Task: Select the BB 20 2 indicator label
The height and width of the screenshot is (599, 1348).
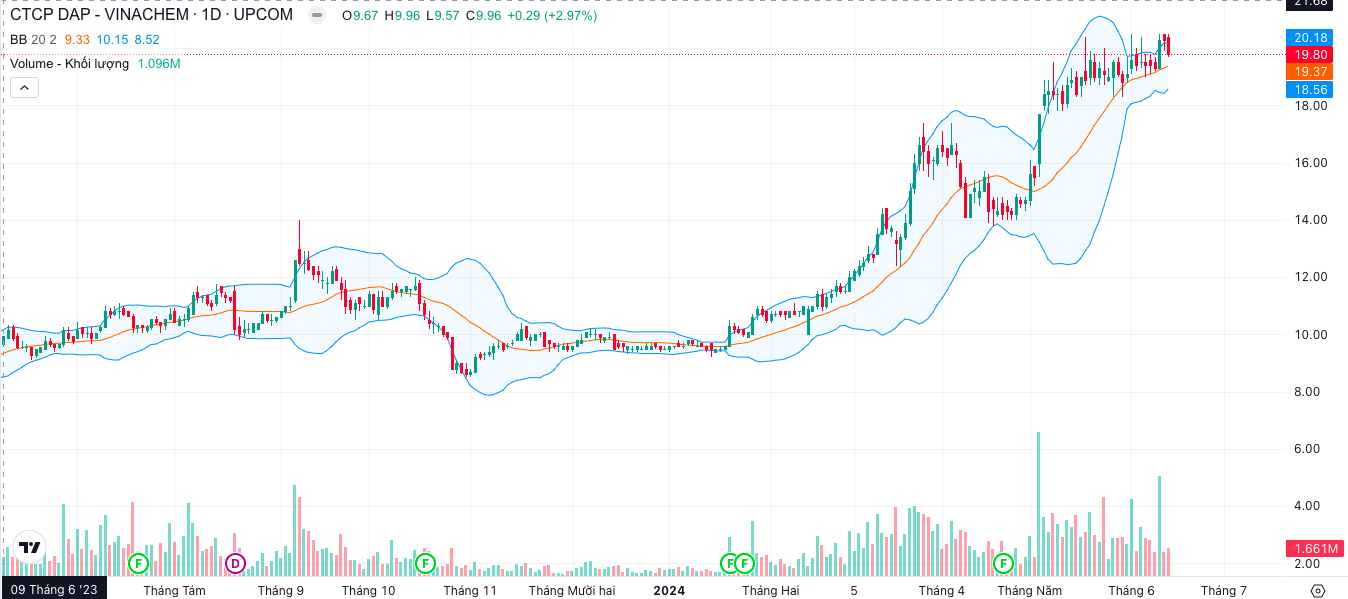Action: point(33,39)
